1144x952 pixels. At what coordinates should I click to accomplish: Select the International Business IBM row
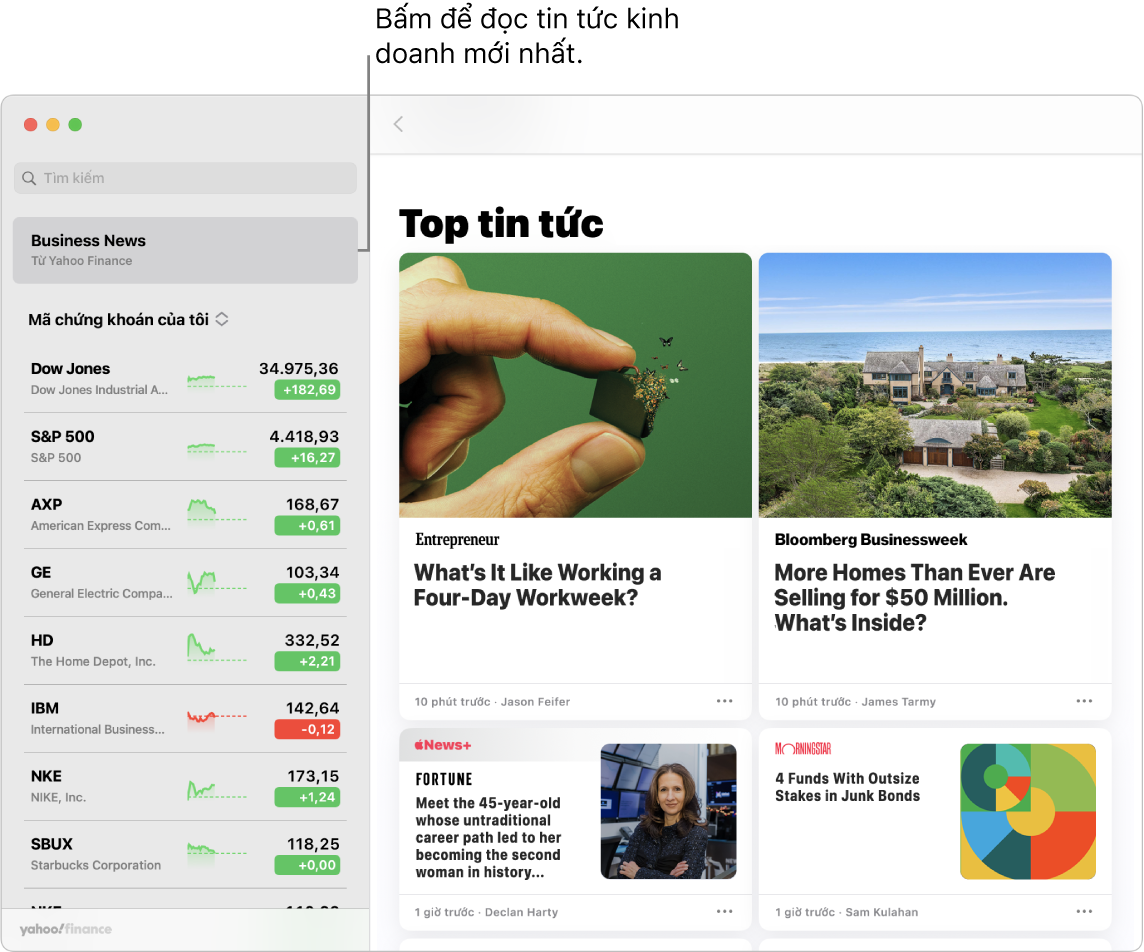[x=185, y=718]
